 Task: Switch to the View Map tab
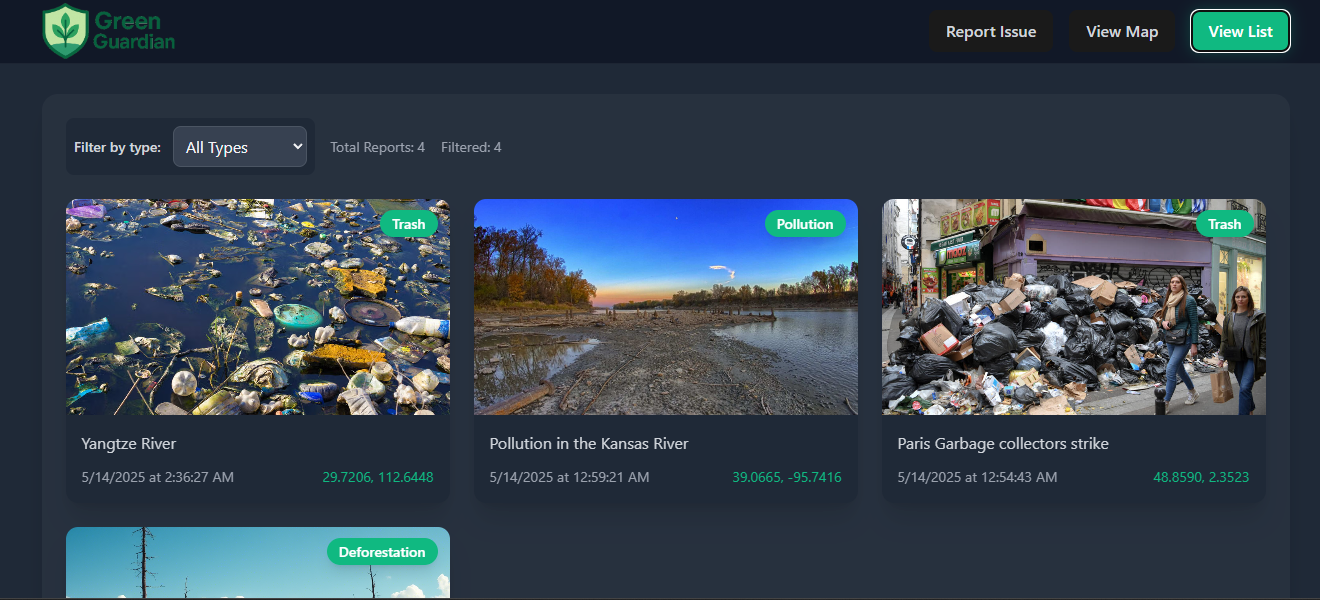click(1122, 32)
